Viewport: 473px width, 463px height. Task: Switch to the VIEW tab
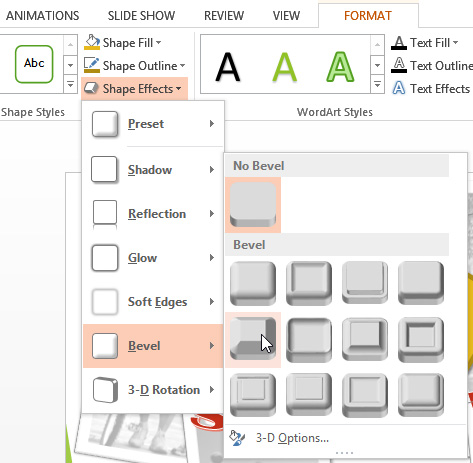click(286, 16)
